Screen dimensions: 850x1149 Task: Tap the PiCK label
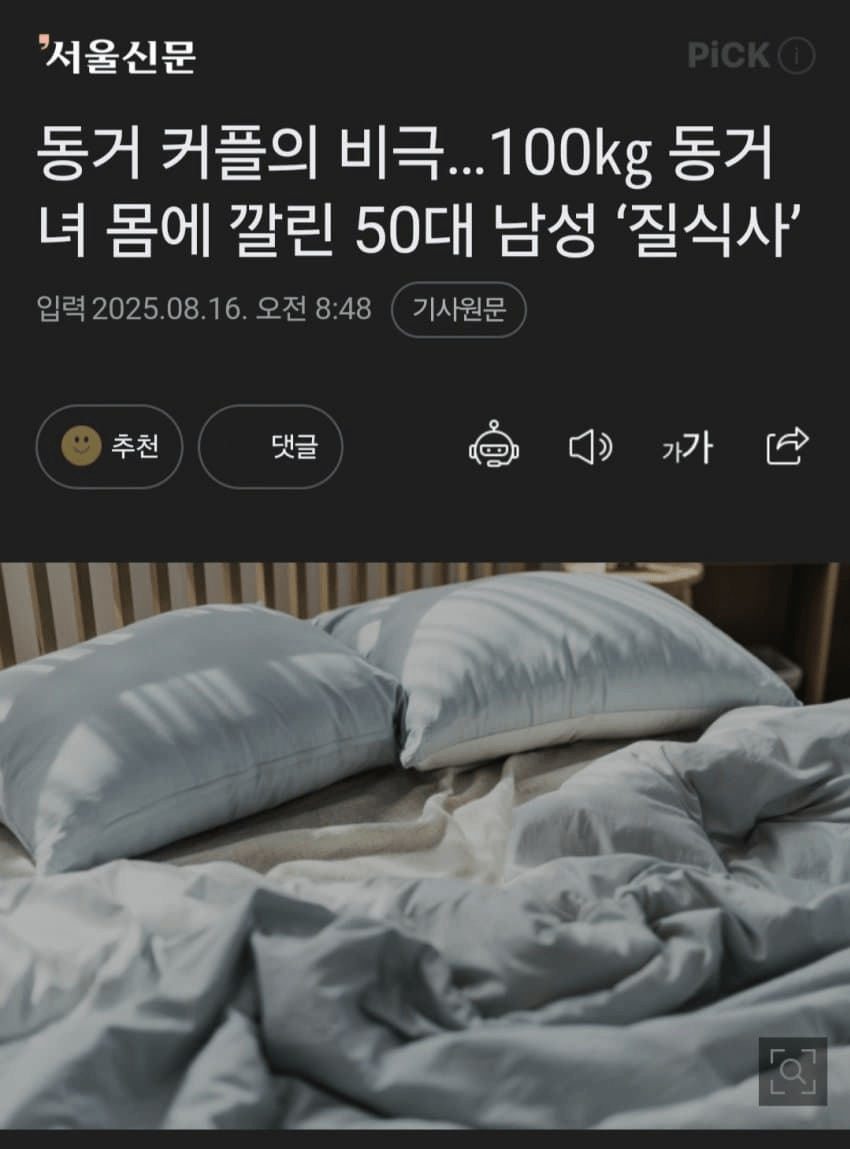(728, 55)
